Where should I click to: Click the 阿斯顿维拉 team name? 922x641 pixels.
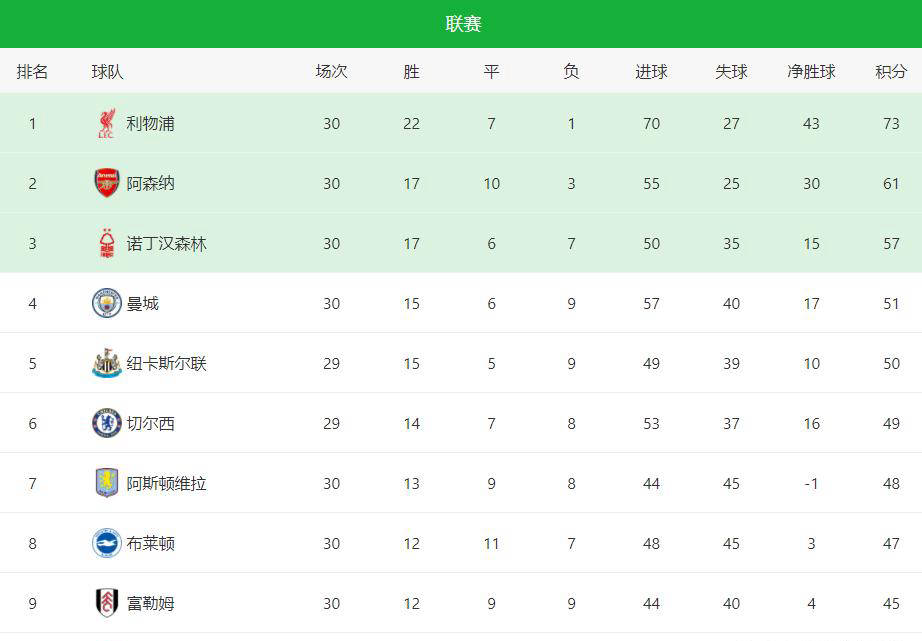click(x=166, y=484)
